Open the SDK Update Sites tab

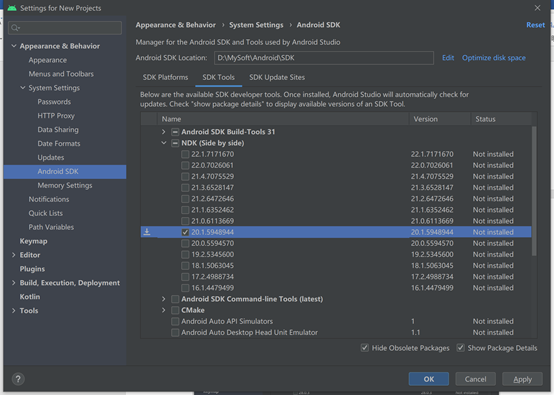(277, 77)
